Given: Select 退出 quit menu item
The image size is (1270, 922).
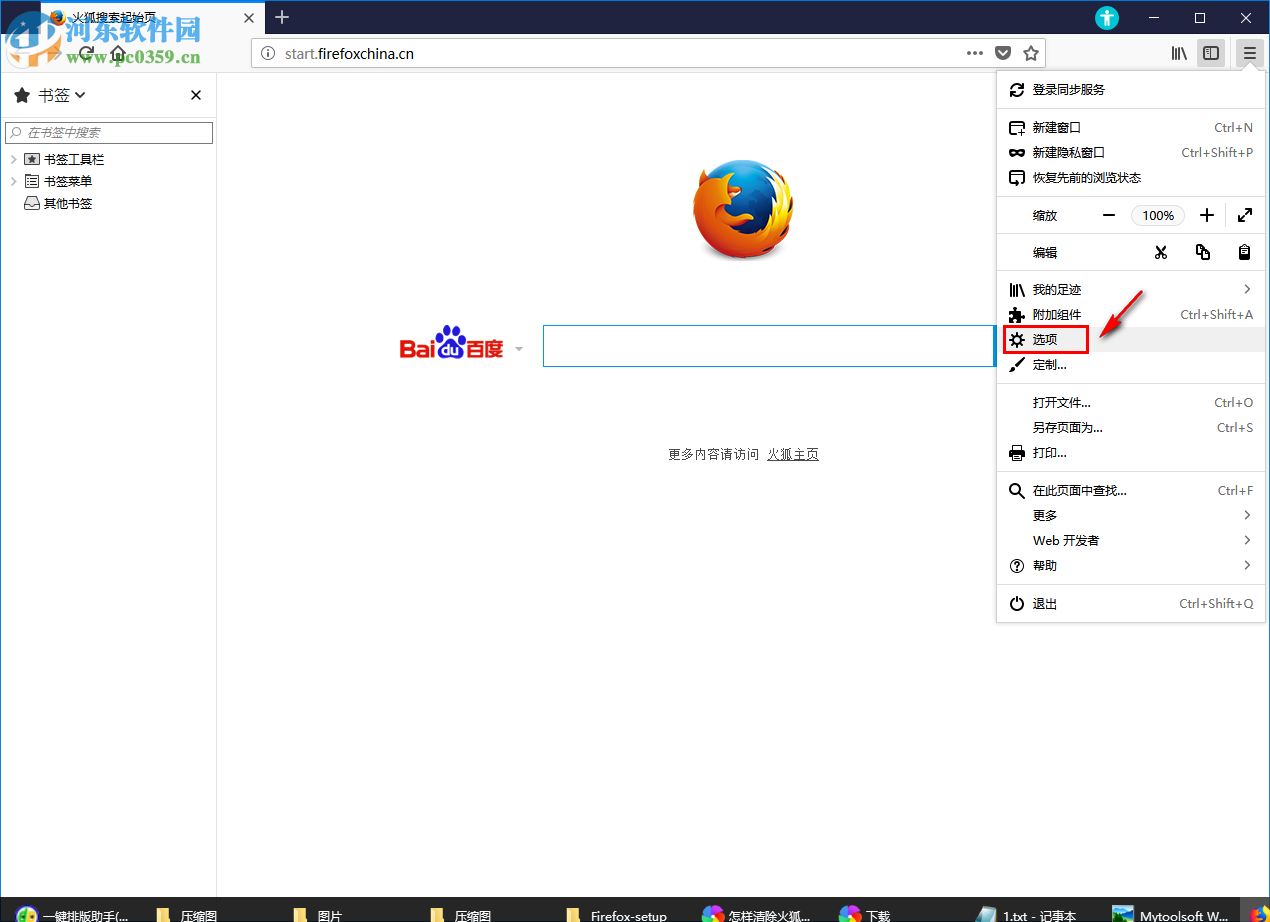Looking at the screenshot, I should pyautogui.click(x=1131, y=603).
